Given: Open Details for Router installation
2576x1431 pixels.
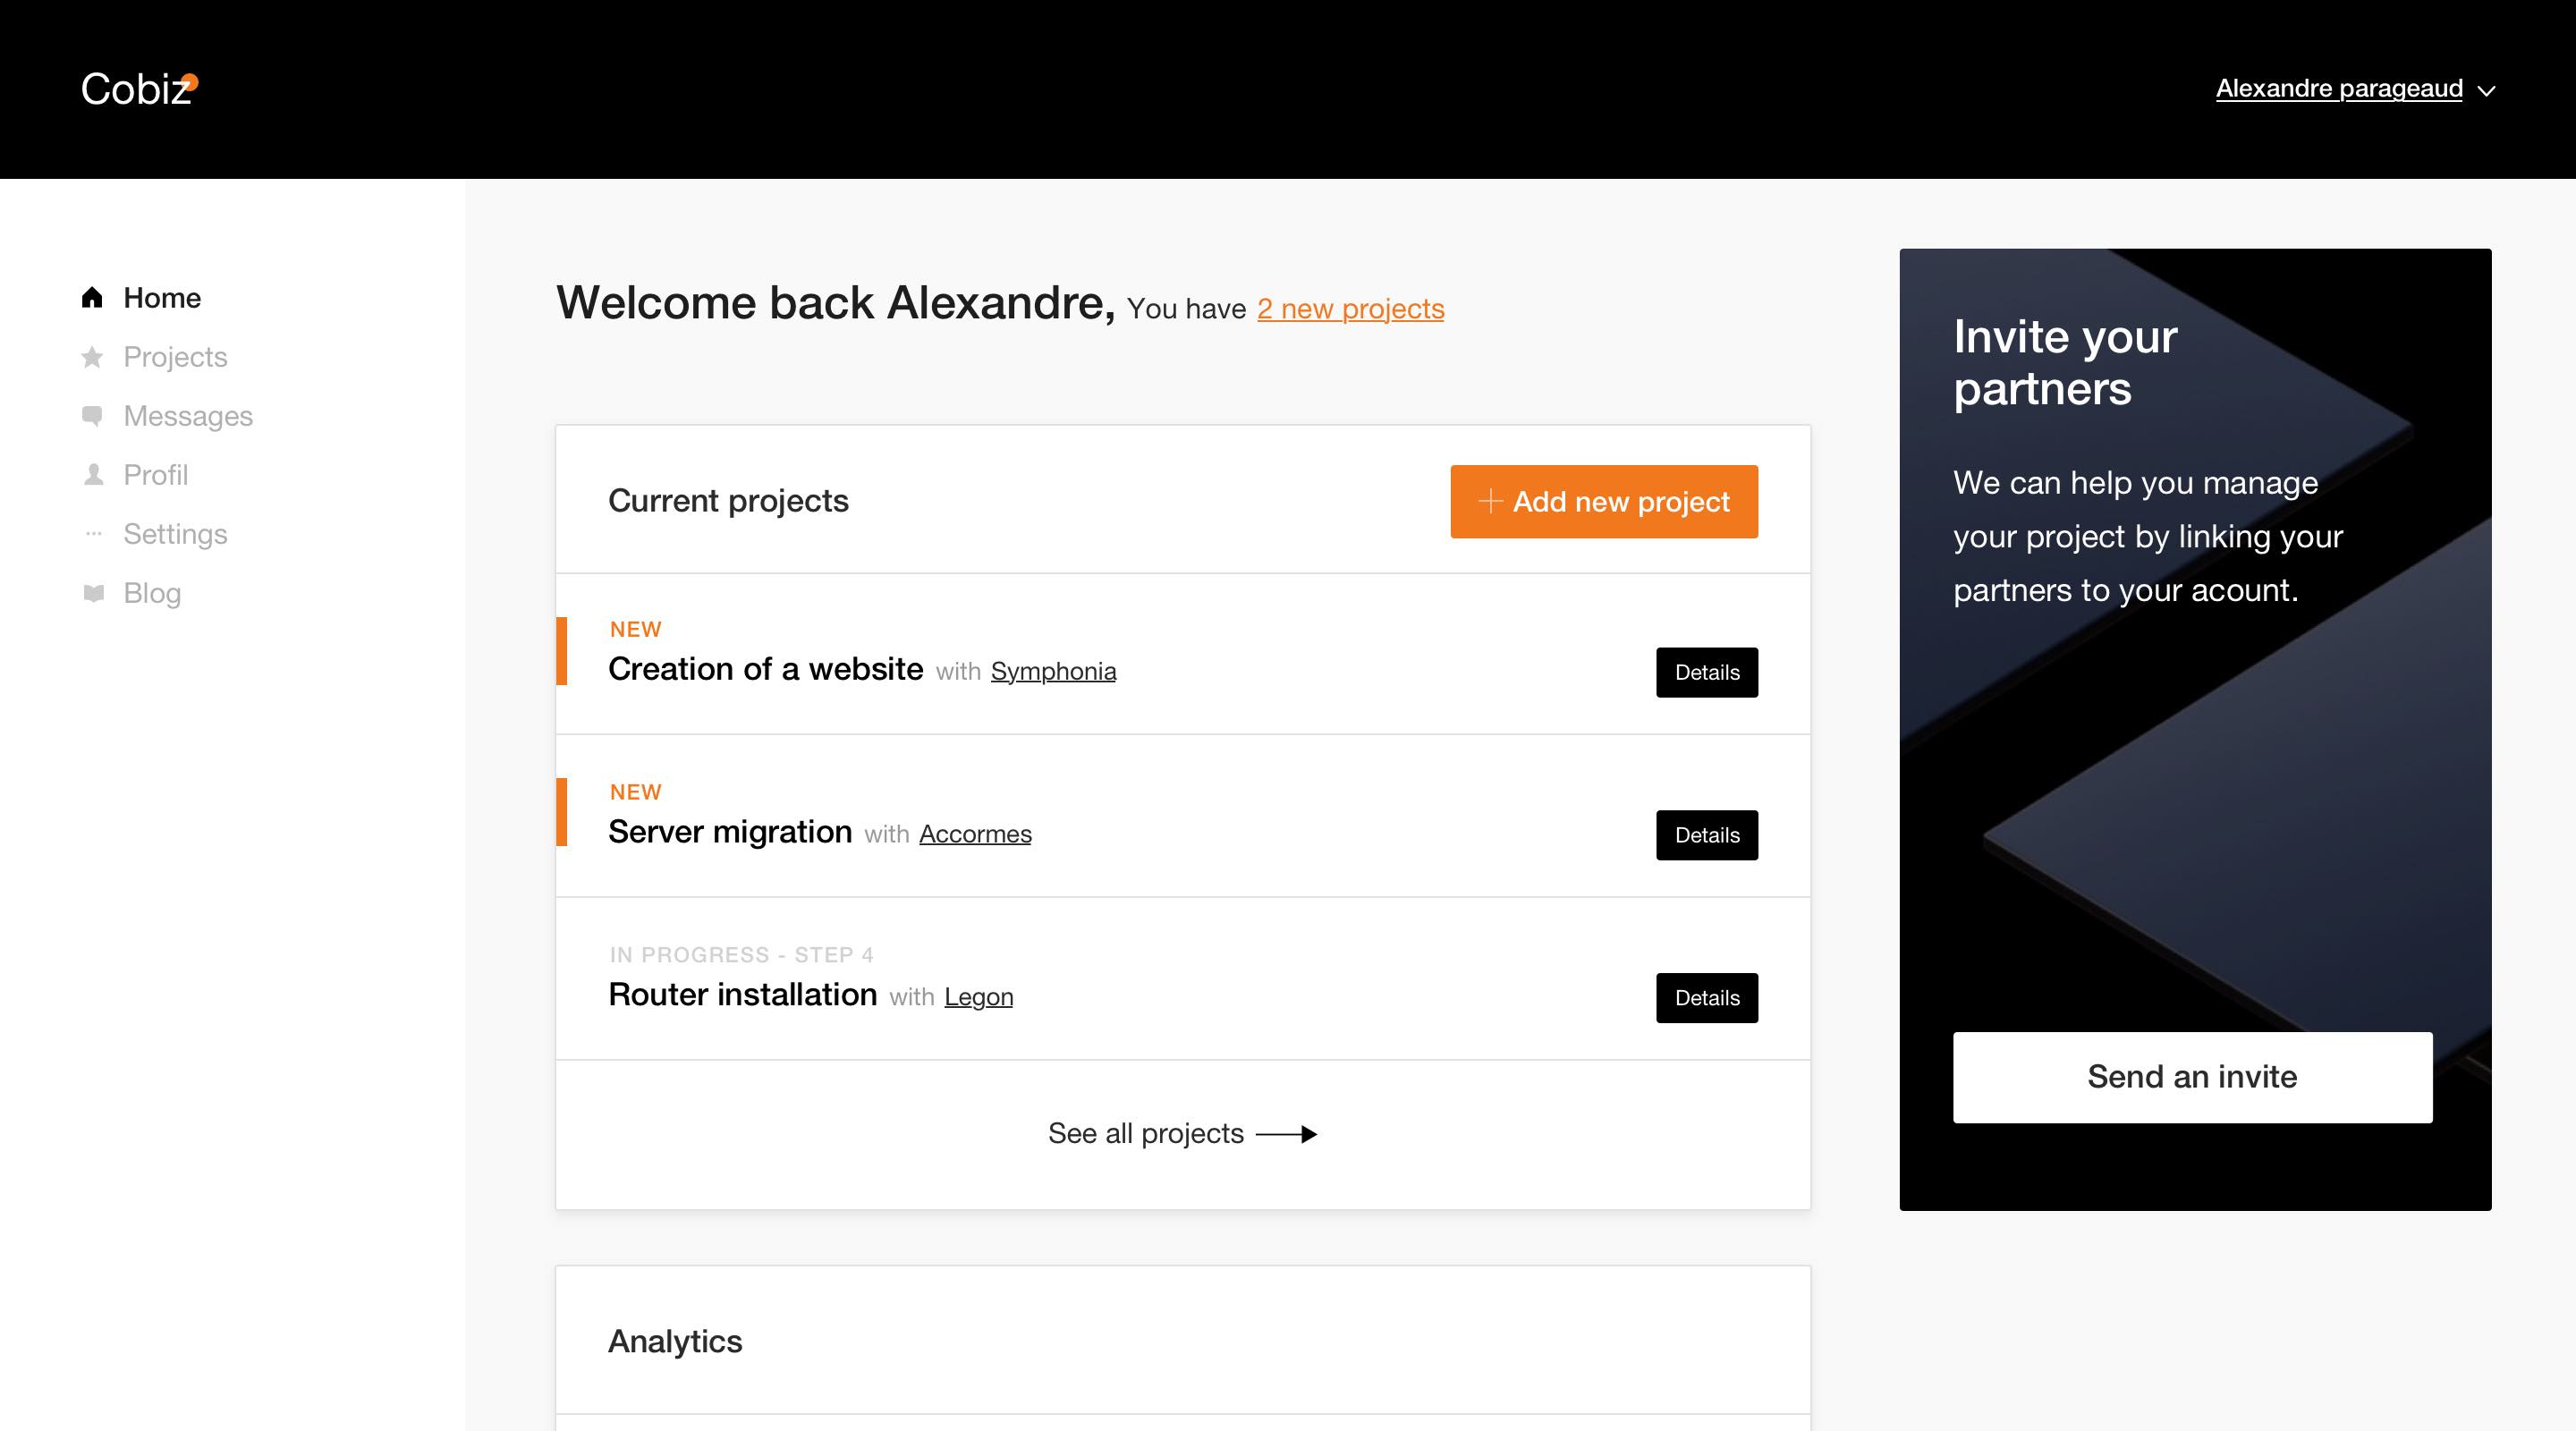Looking at the screenshot, I should tap(1706, 998).
